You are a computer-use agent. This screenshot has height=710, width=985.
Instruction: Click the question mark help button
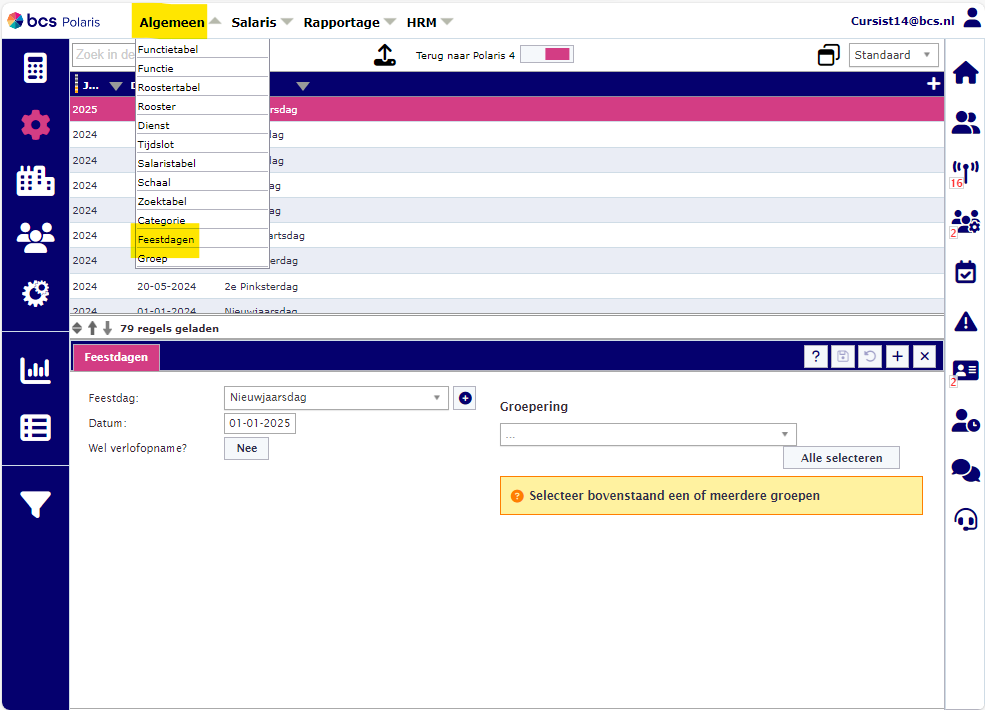(x=815, y=356)
